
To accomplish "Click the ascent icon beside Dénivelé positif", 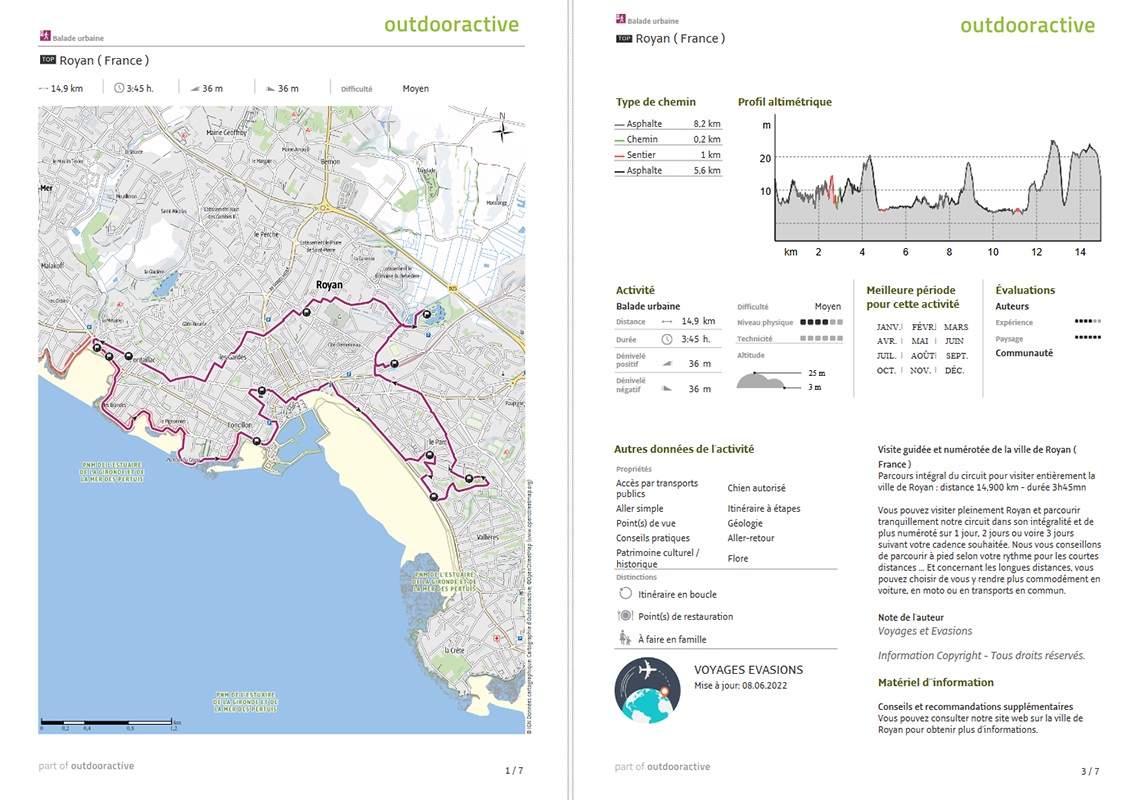I will pos(667,363).
